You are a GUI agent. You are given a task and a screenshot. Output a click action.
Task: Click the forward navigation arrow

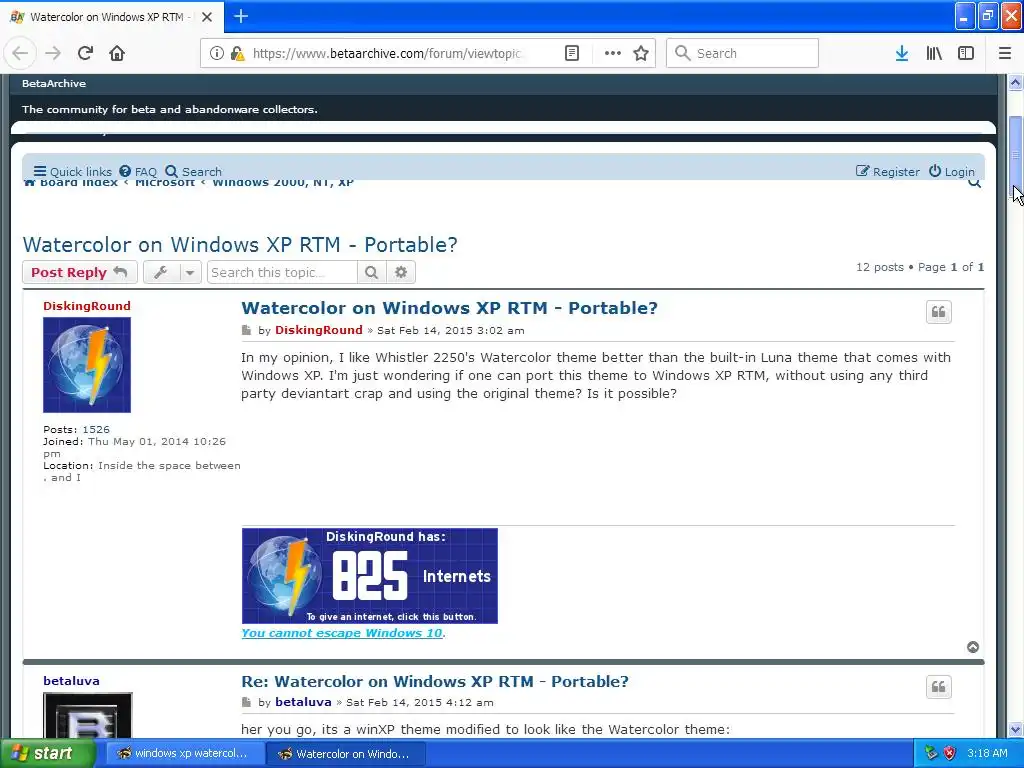pos(53,53)
